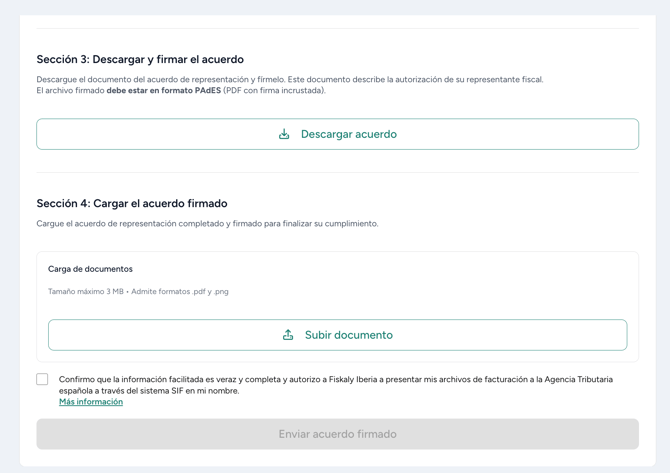The width and height of the screenshot is (670, 473).
Task: Select the heading Sección 3: Descargar y firmar el acuerdo
Action: click(x=140, y=59)
